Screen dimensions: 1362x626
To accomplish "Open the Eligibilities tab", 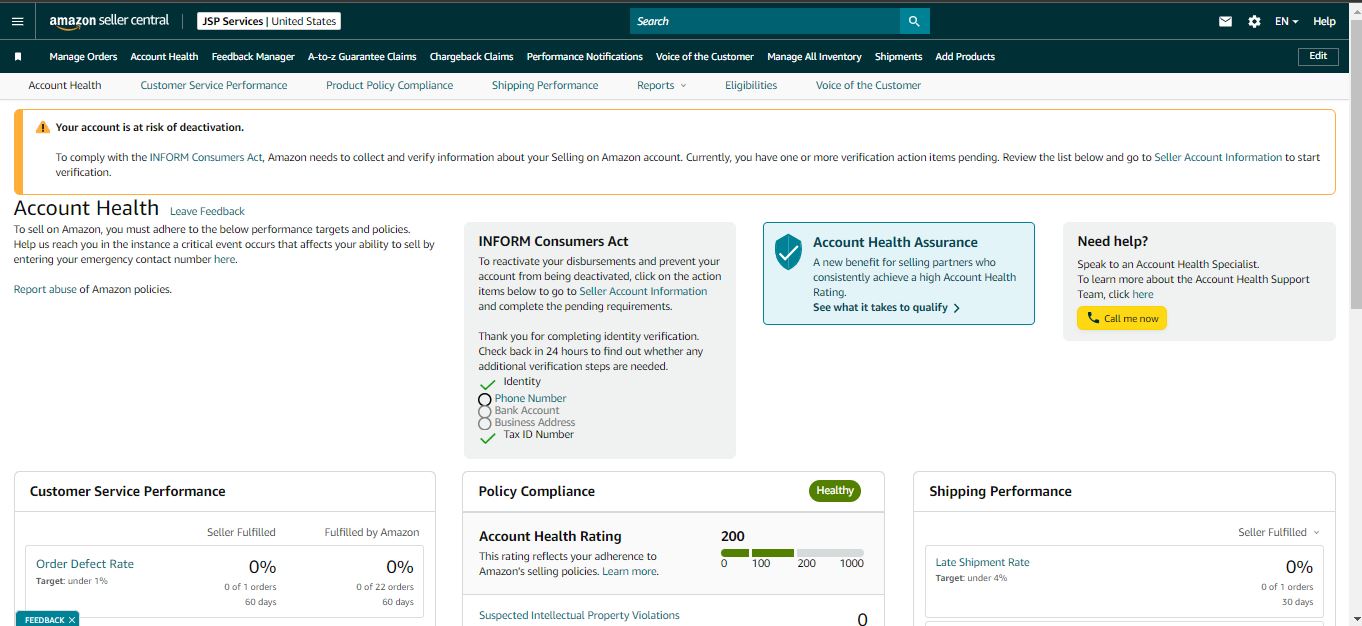I will tap(751, 85).
